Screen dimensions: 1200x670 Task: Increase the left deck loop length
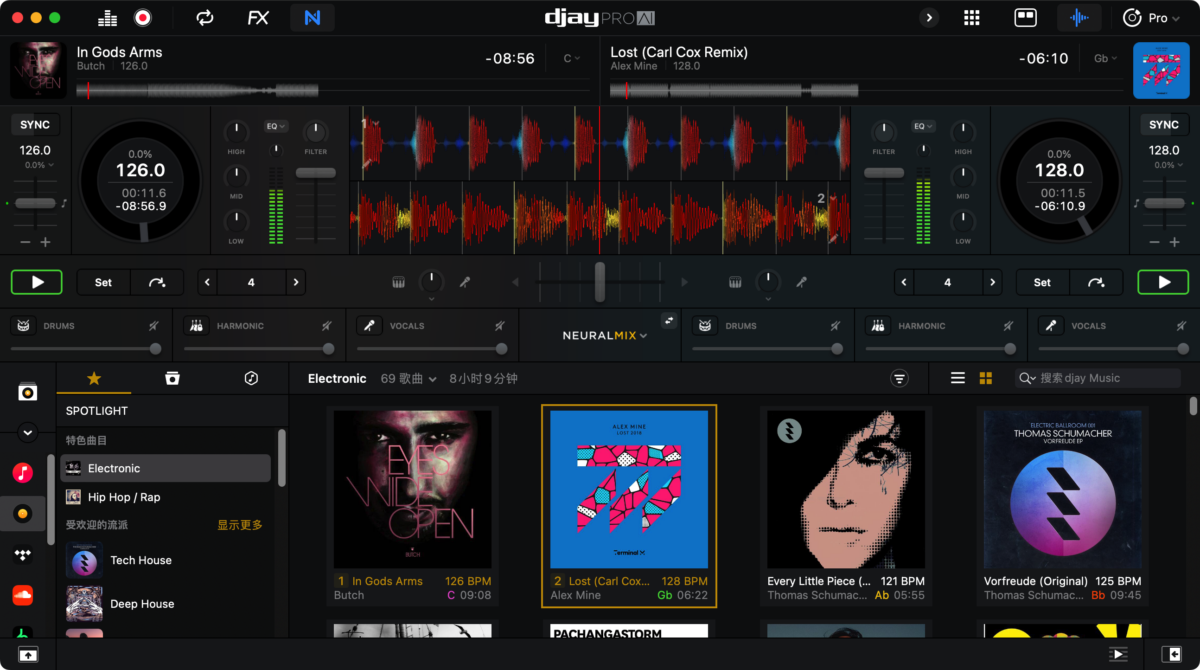(x=295, y=282)
